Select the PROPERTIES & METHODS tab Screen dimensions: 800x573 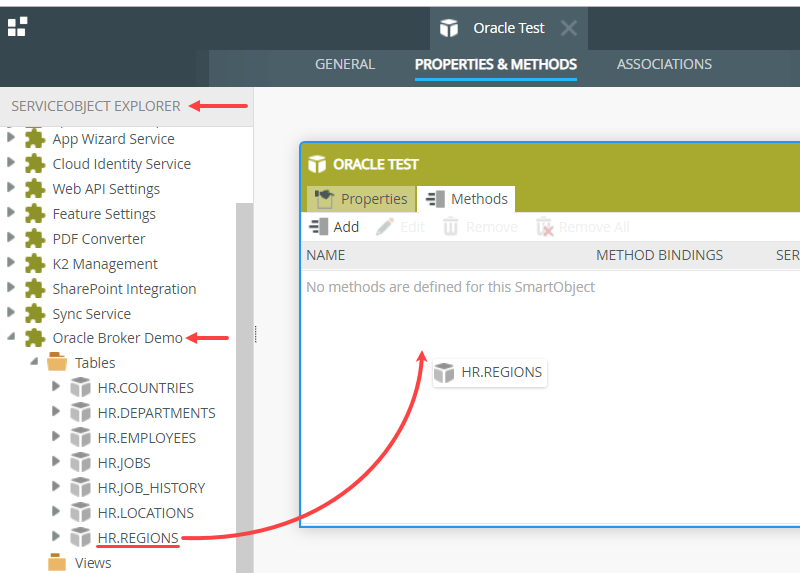coord(495,64)
